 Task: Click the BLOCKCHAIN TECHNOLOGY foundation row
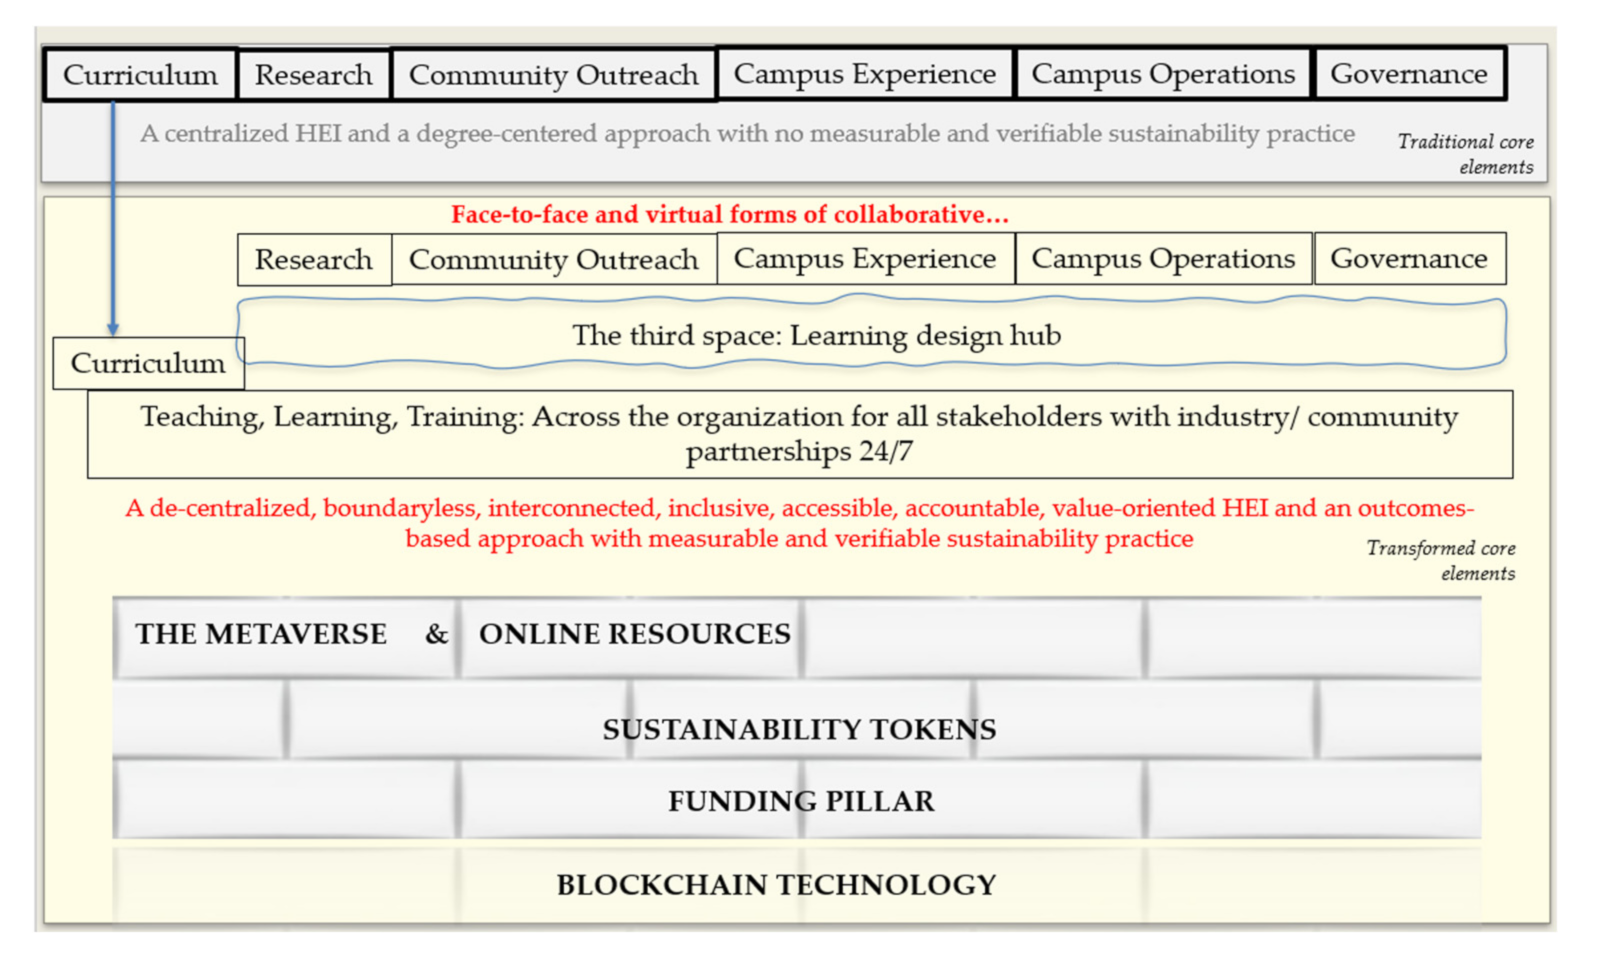pos(776,884)
